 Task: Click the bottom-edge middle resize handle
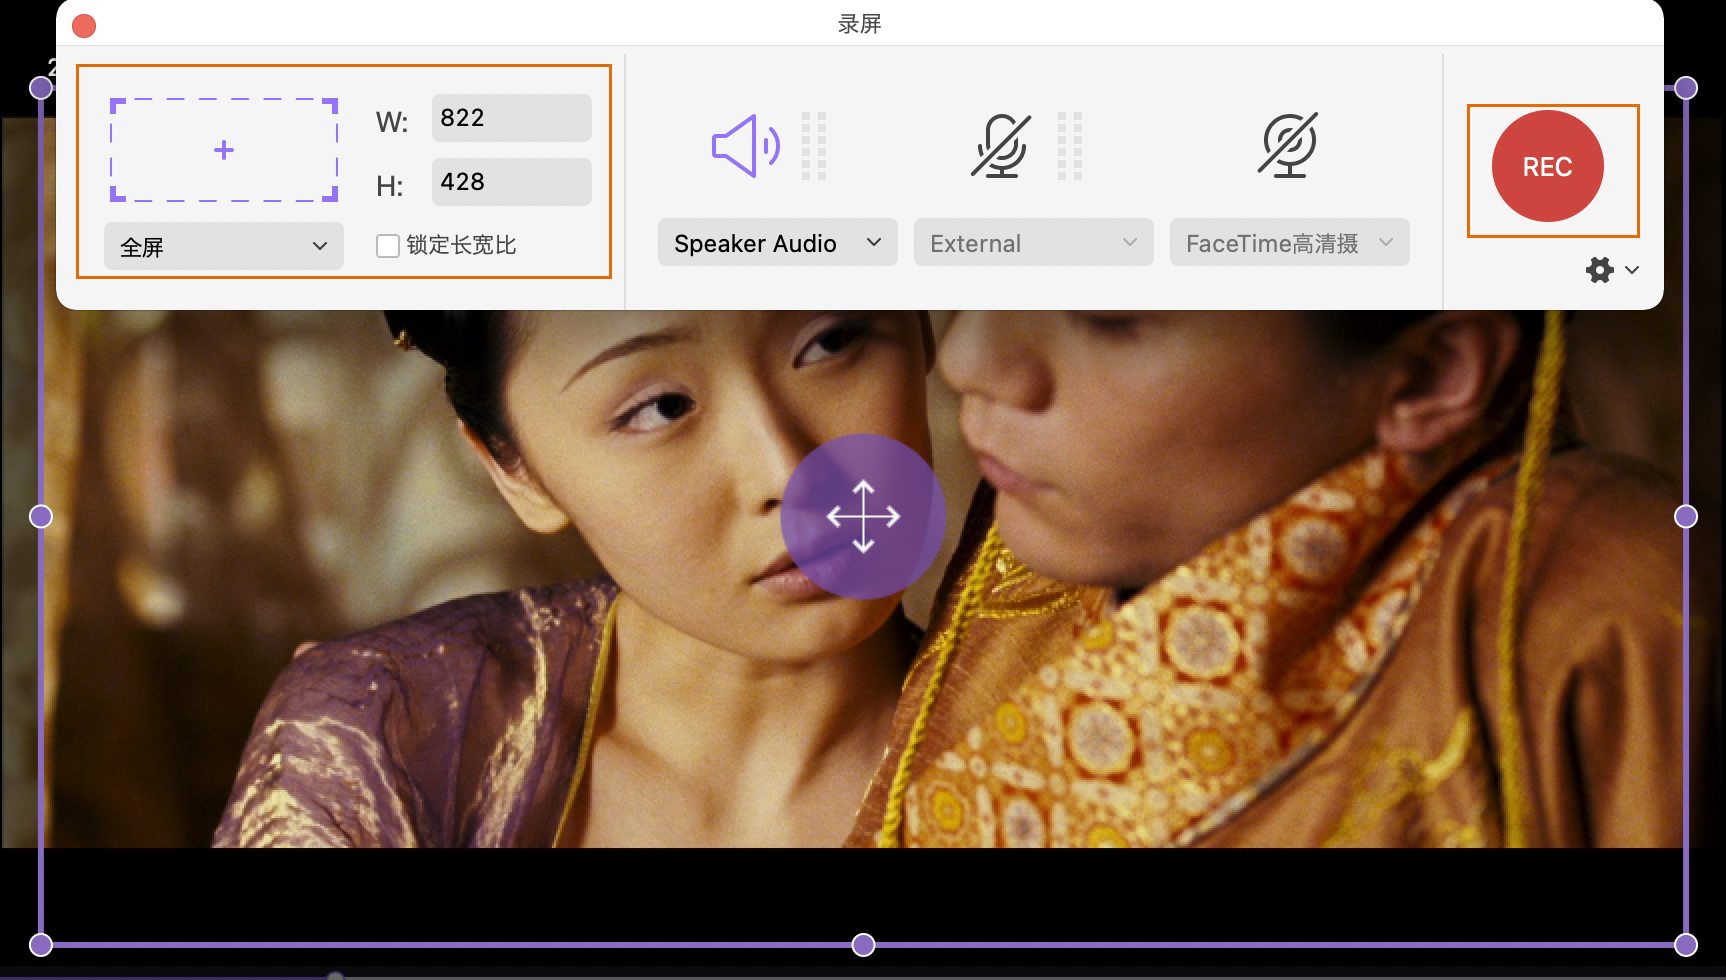(x=863, y=945)
